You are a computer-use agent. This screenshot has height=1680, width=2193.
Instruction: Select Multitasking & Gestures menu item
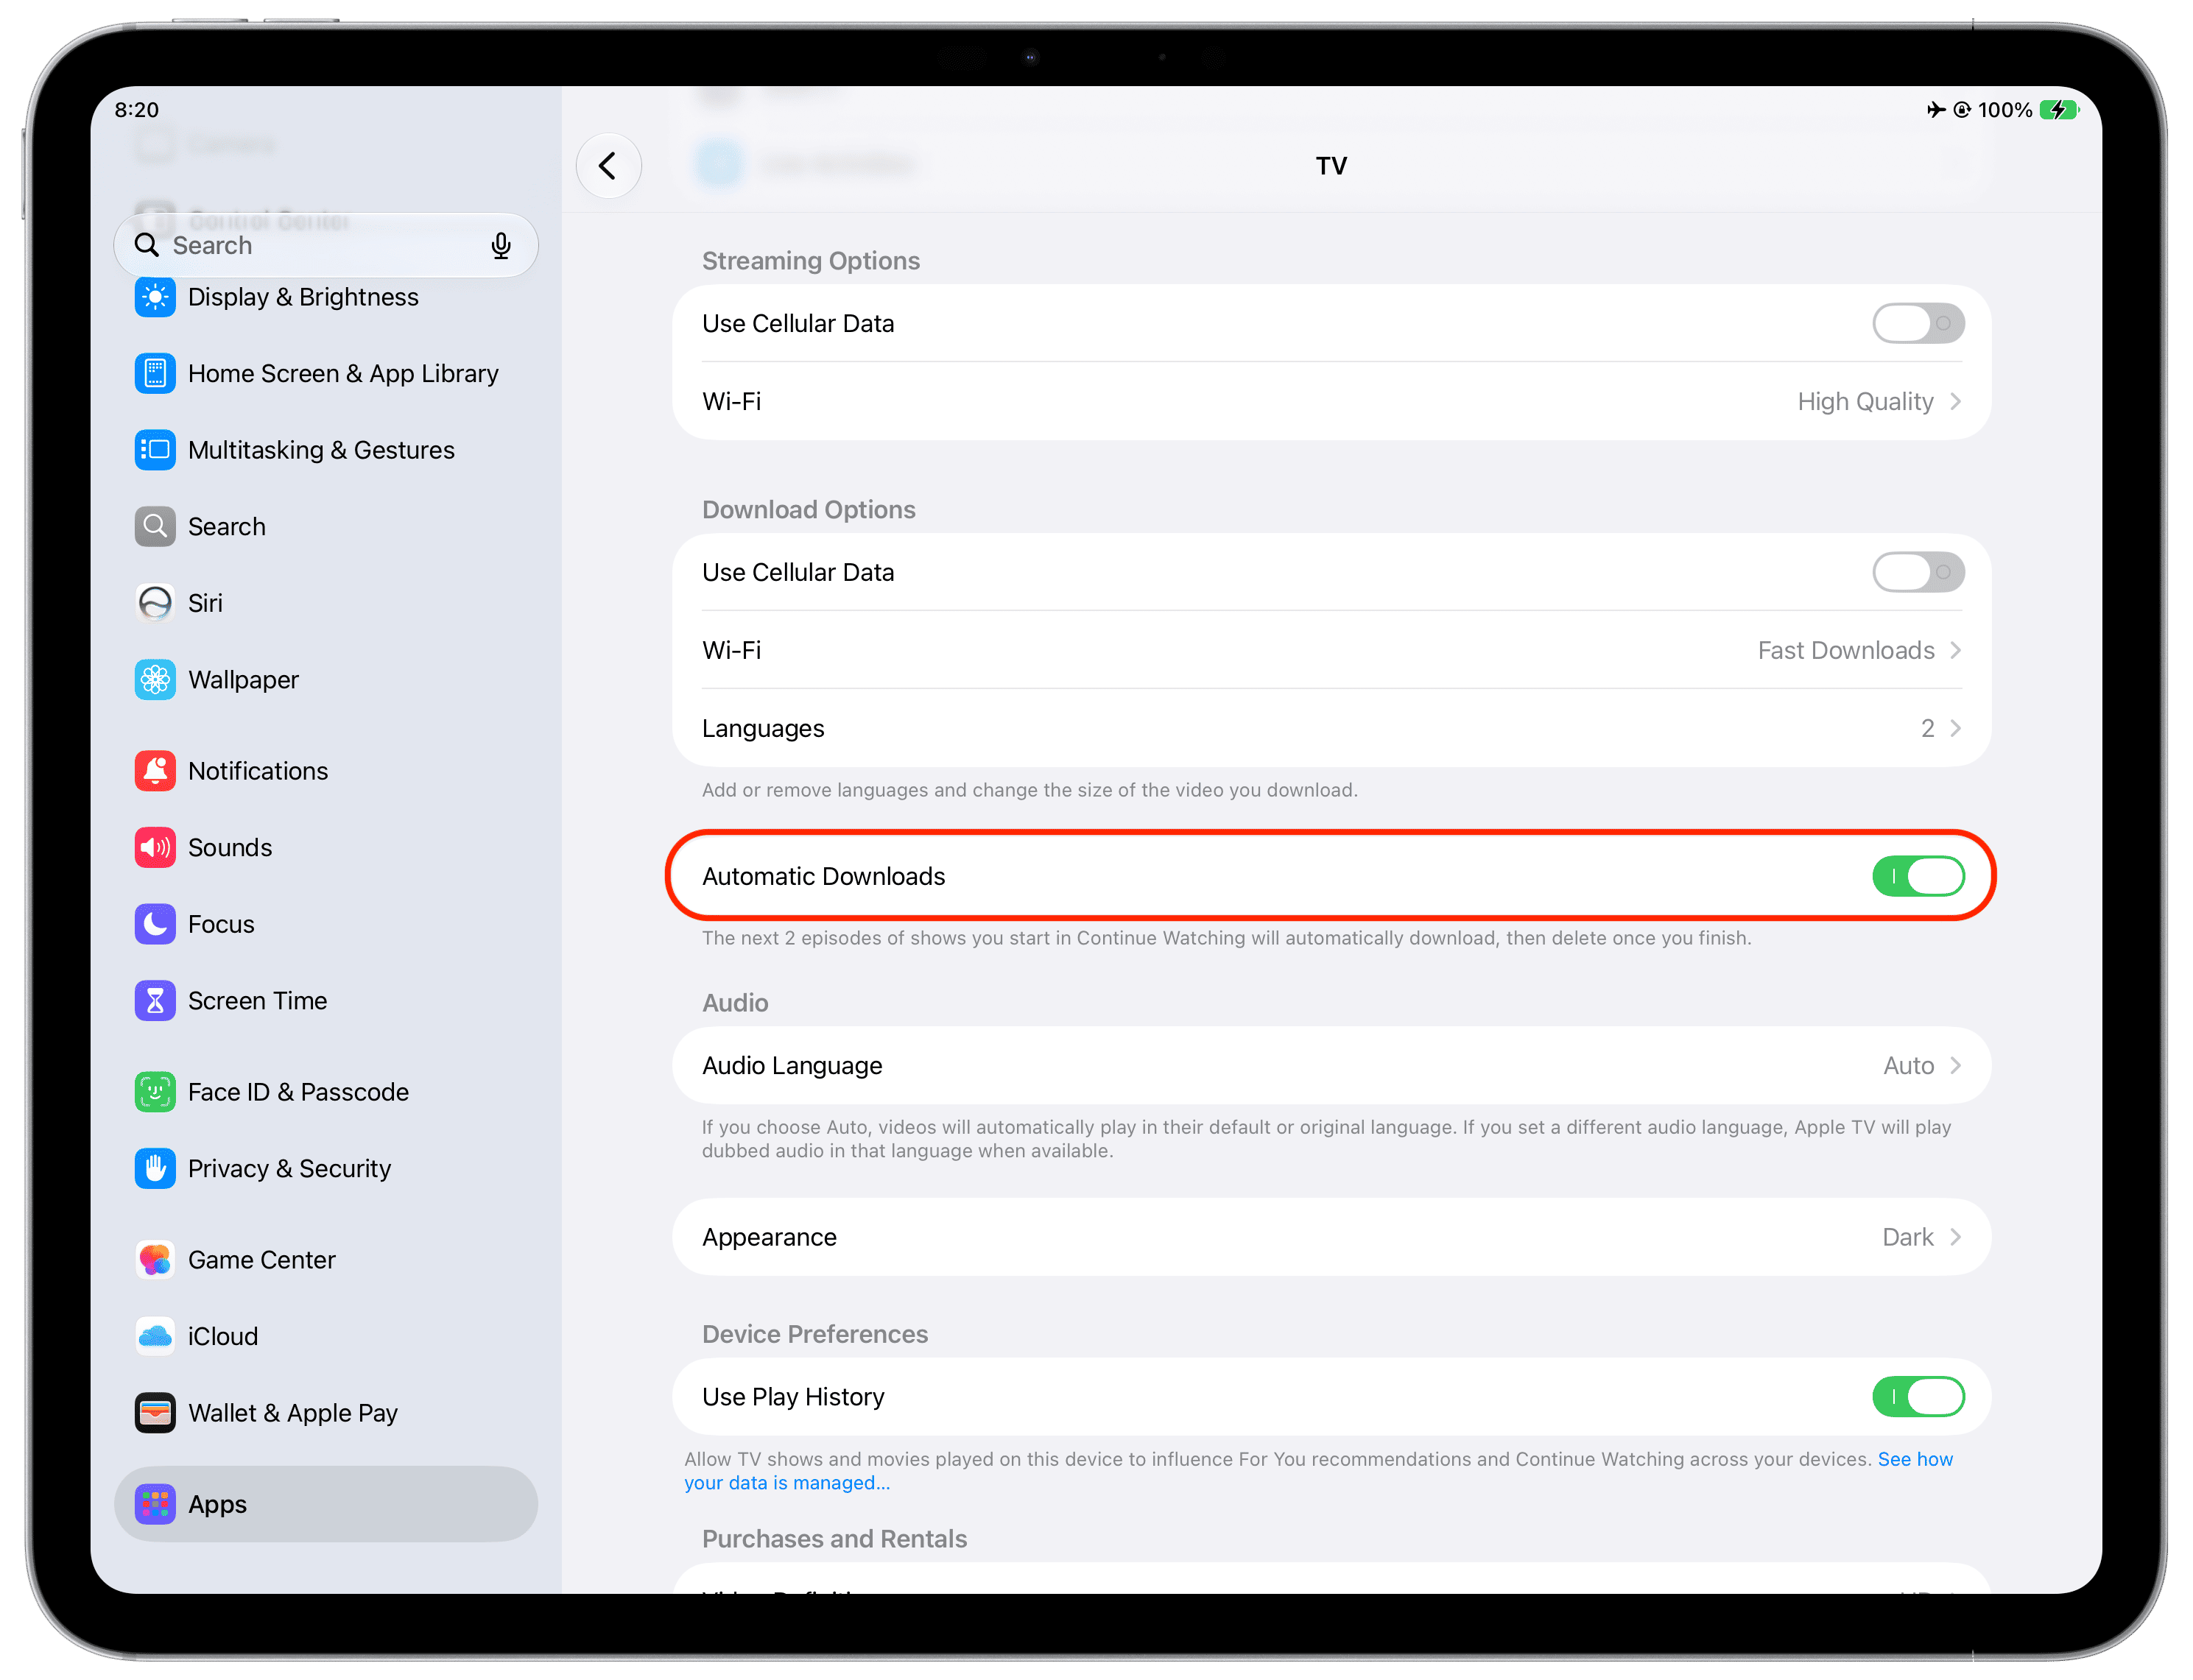click(x=326, y=450)
